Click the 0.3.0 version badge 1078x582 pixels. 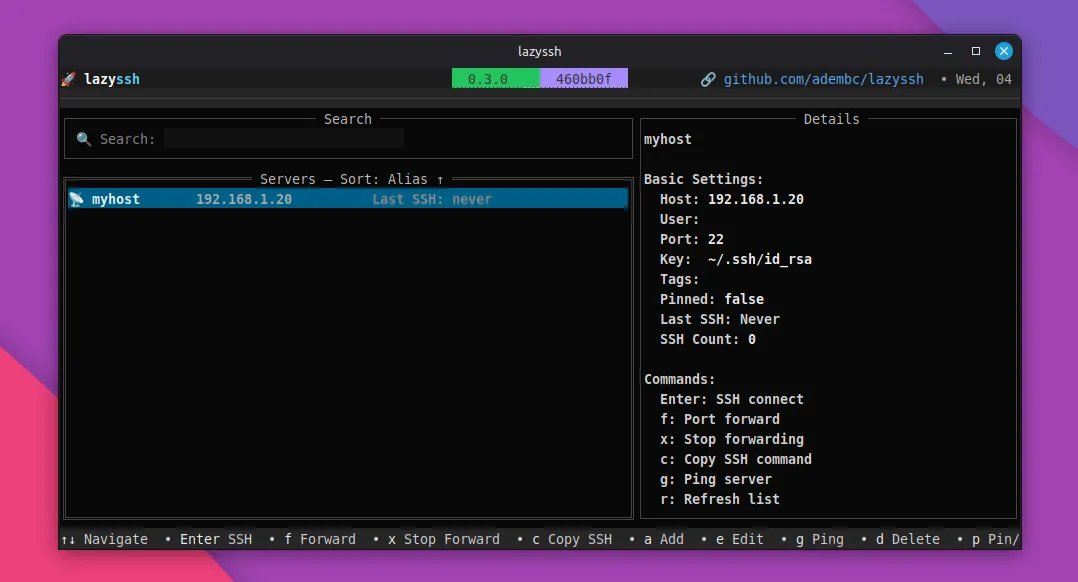tap(496, 78)
